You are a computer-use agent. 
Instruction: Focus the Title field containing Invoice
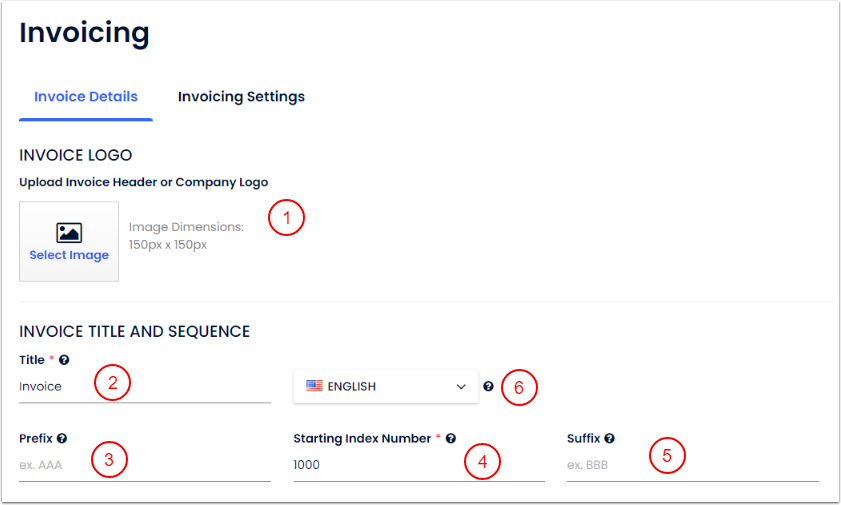pyautogui.click(x=145, y=386)
